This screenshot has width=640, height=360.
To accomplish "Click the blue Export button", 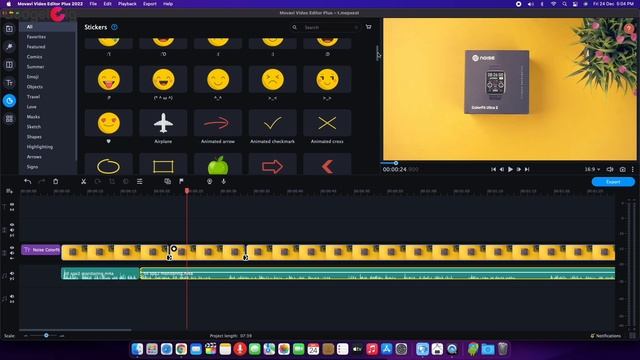I will 613,182.
